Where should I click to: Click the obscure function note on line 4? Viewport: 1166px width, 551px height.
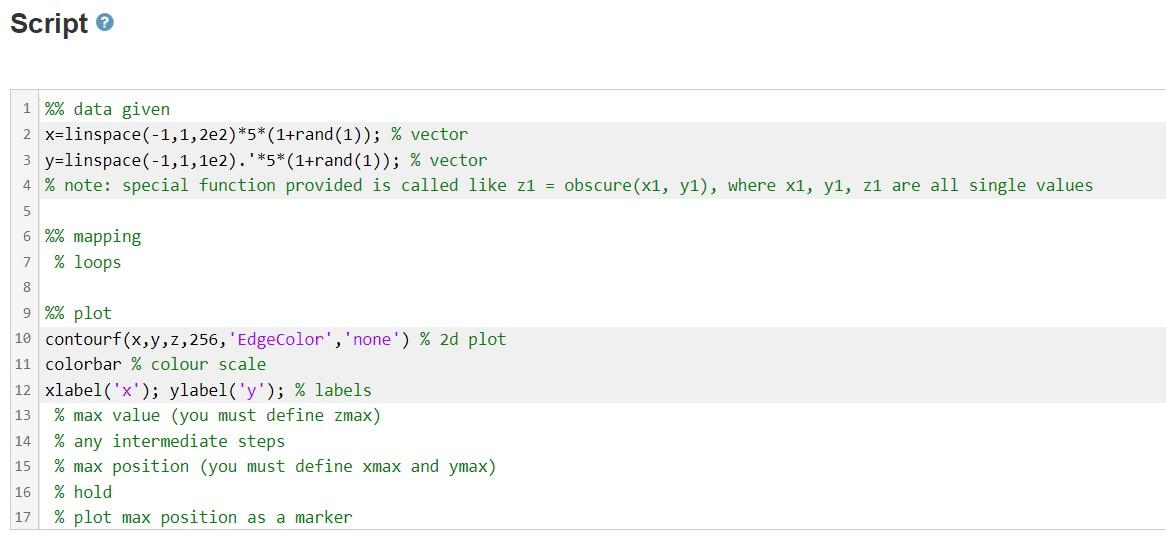coord(569,185)
